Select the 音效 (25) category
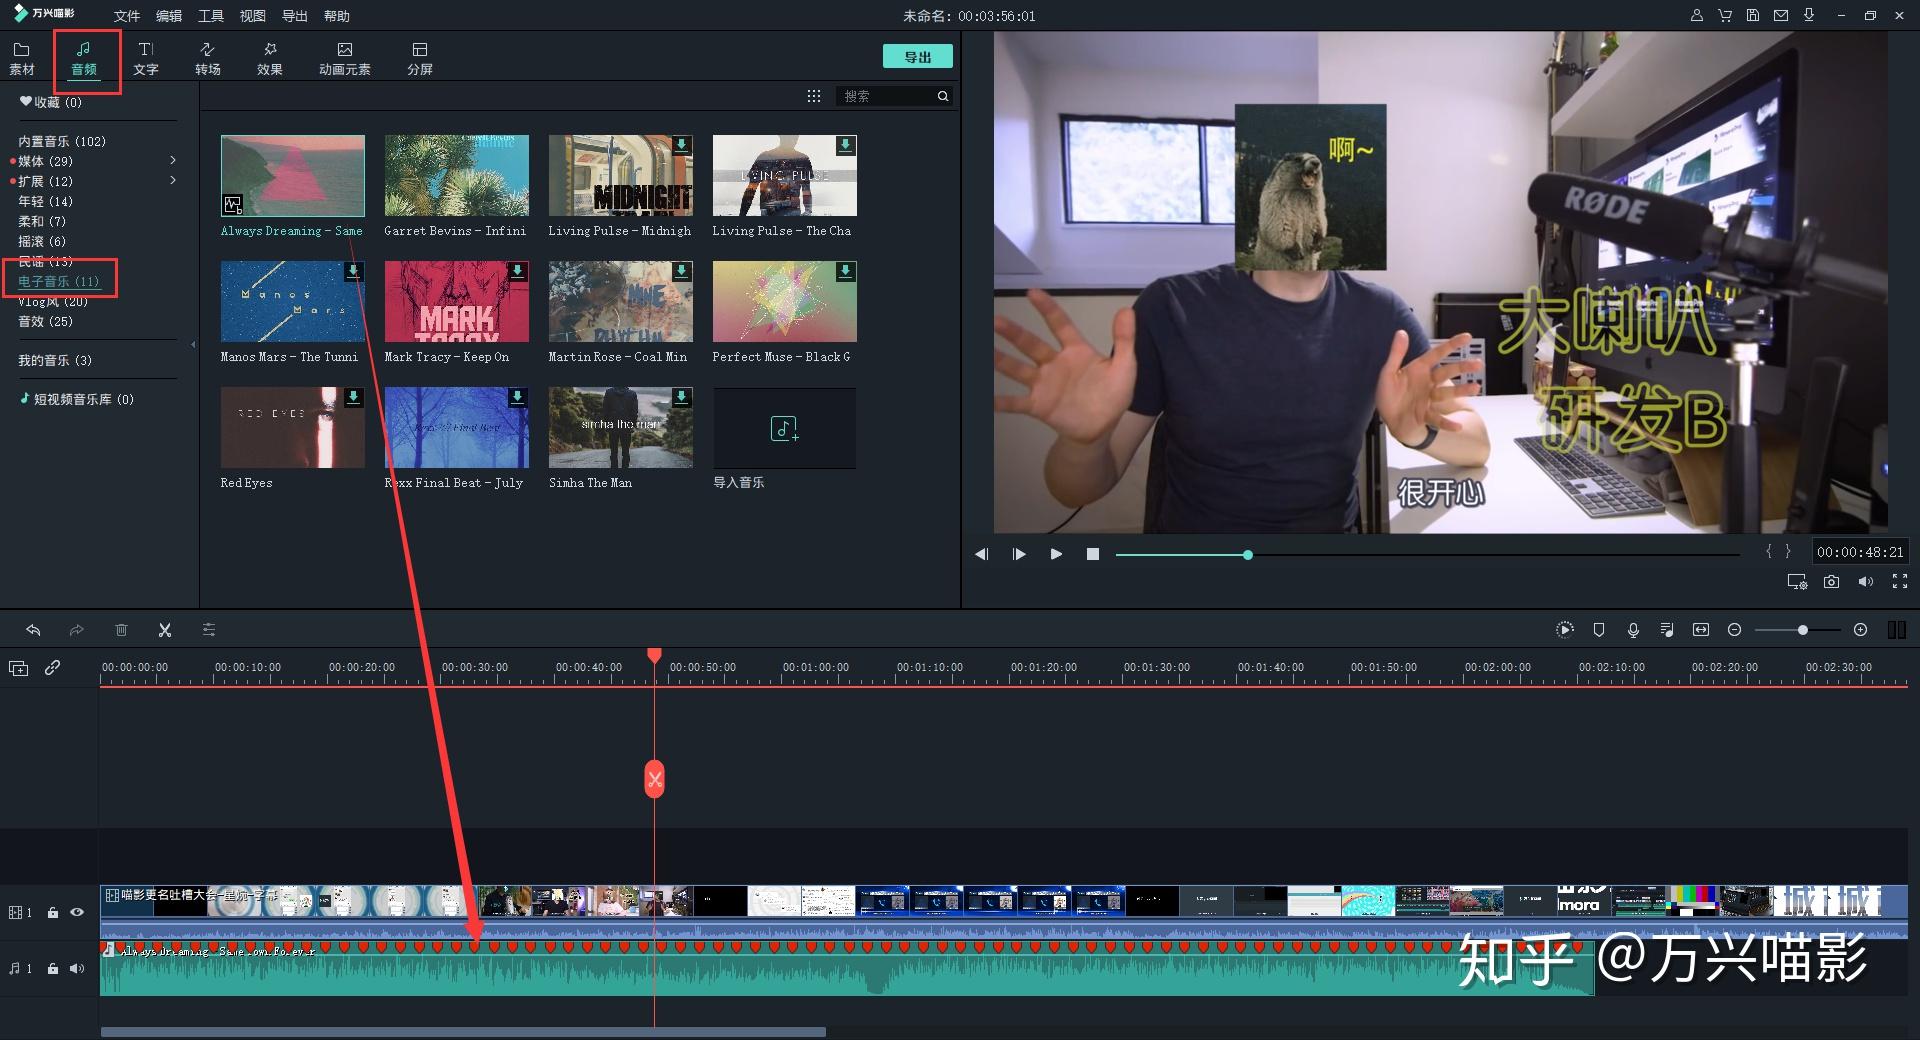Image resolution: width=1920 pixels, height=1040 pixels. pyautogui.click(x=45, y=321)
